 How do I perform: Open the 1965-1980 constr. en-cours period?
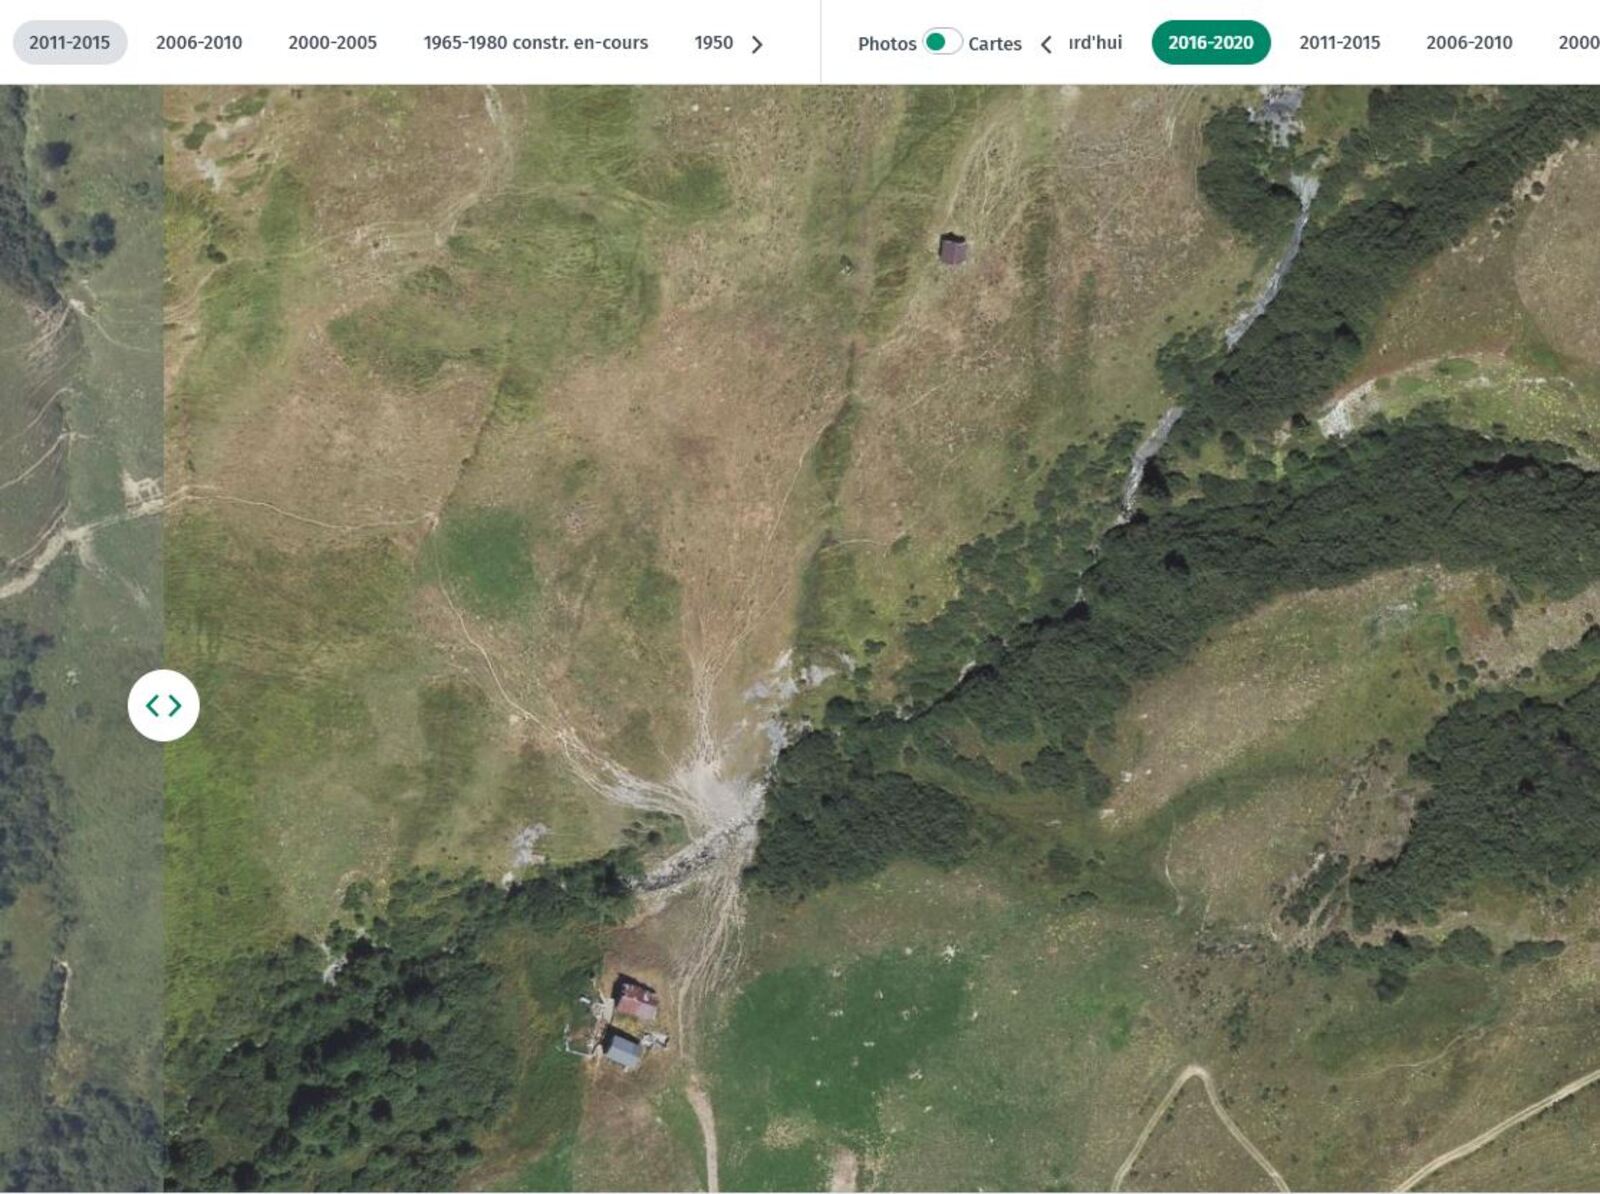click(535, 42)
